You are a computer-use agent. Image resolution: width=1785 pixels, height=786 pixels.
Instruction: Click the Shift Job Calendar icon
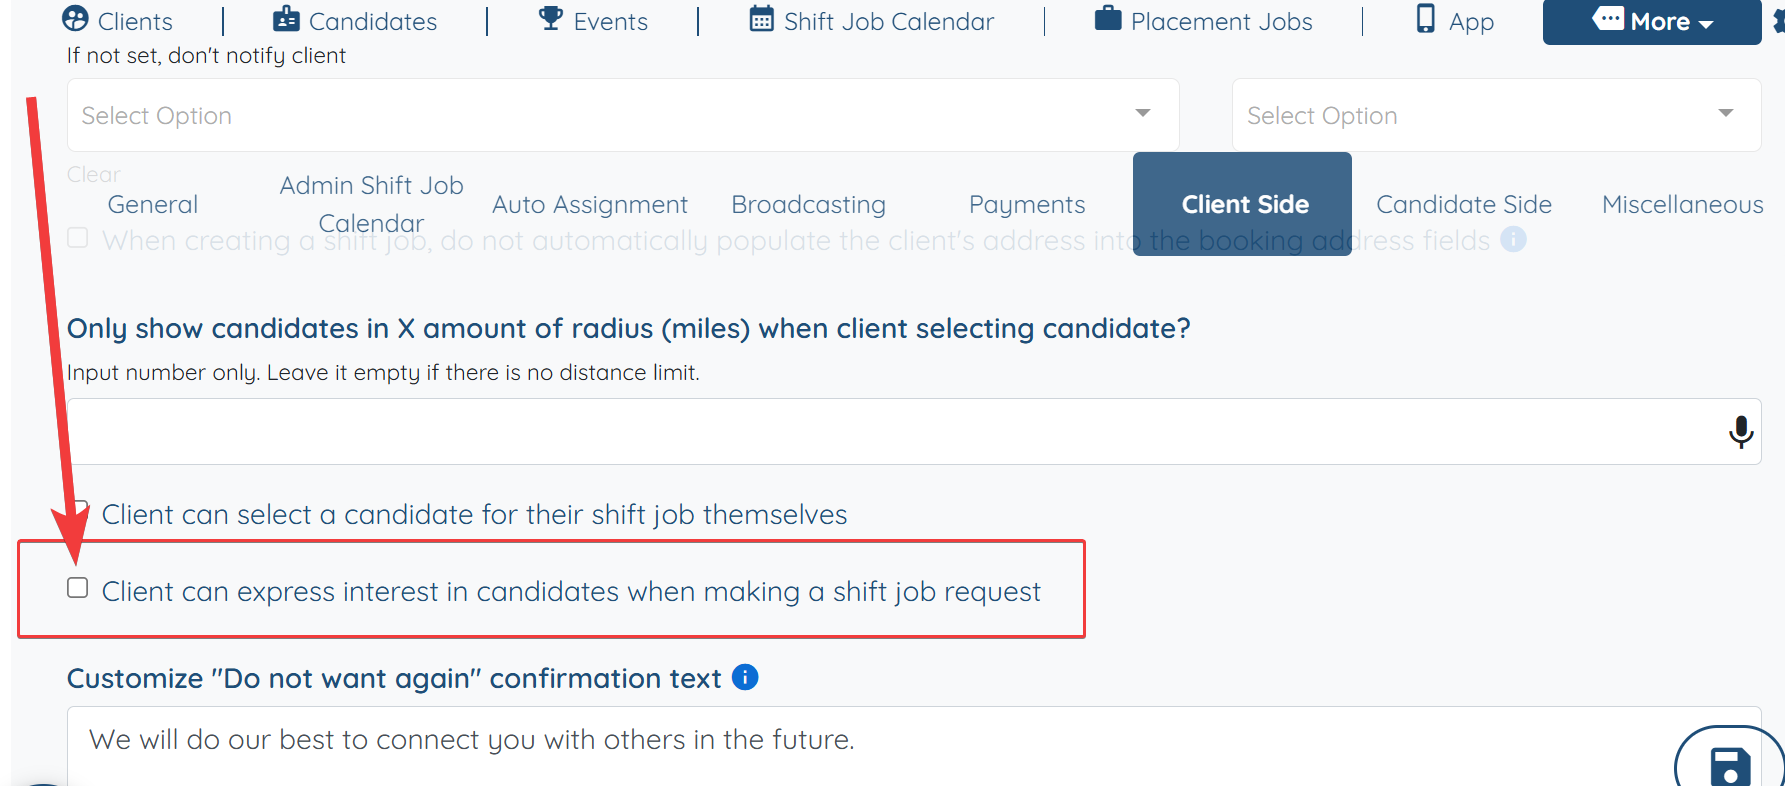click(x=762, y=19)
